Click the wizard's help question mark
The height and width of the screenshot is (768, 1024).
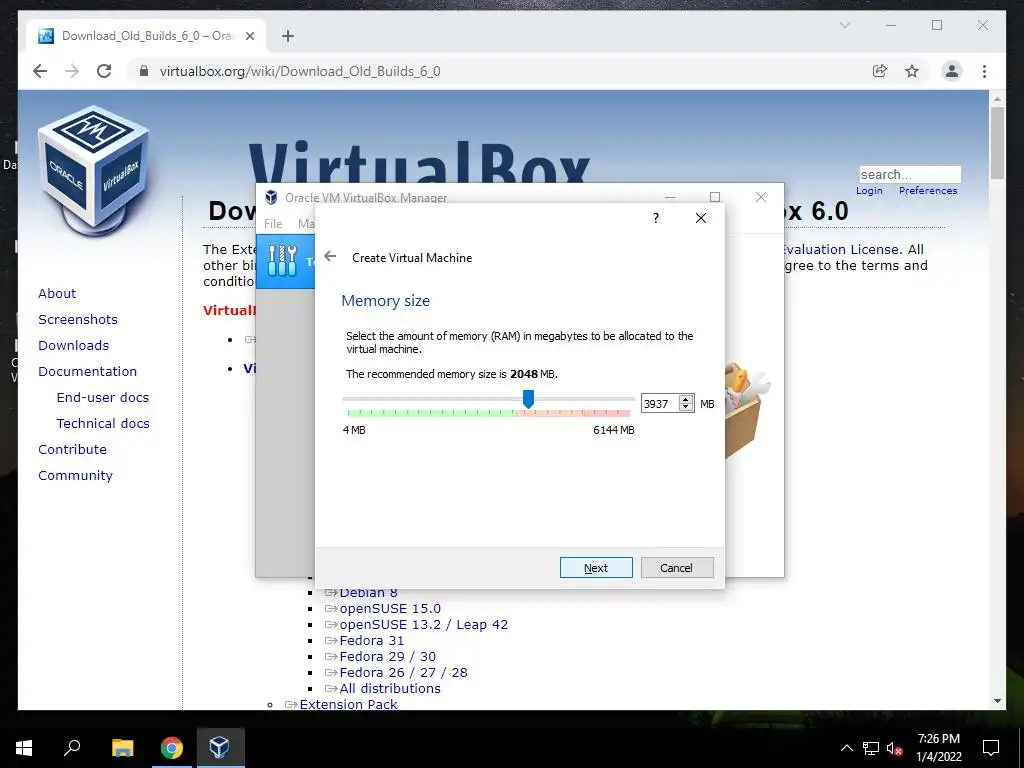tap(656, 218)
